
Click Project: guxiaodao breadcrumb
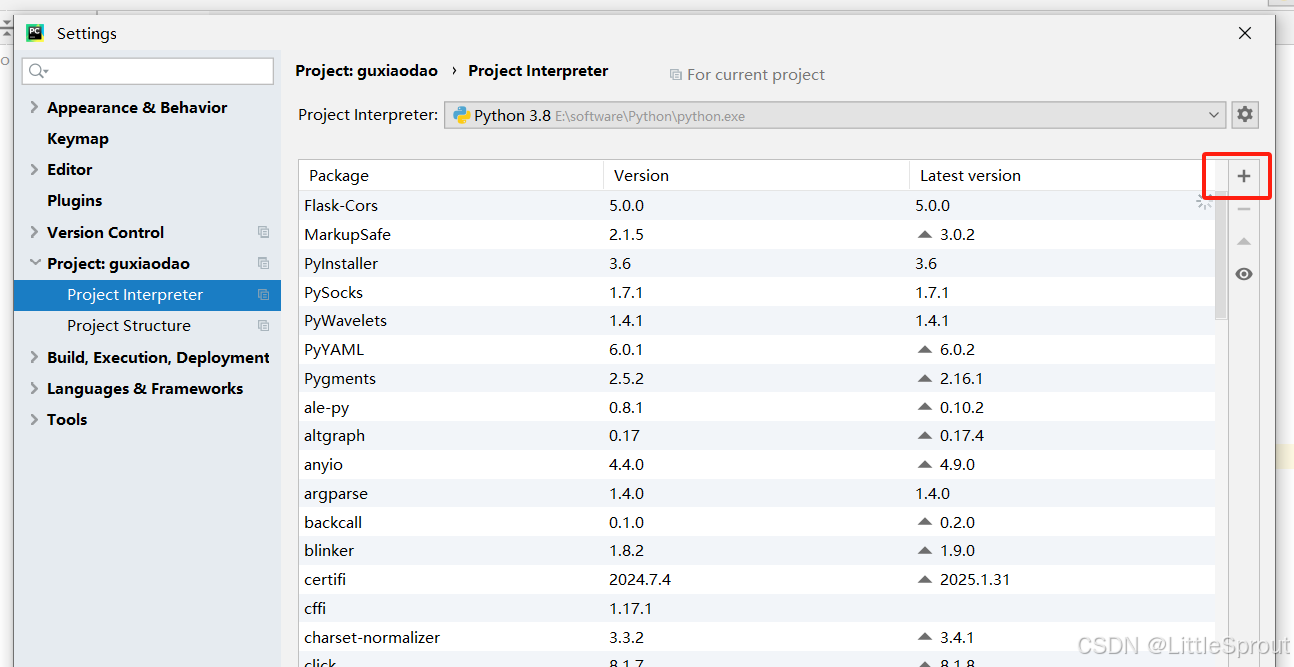[x=367, y=71]
